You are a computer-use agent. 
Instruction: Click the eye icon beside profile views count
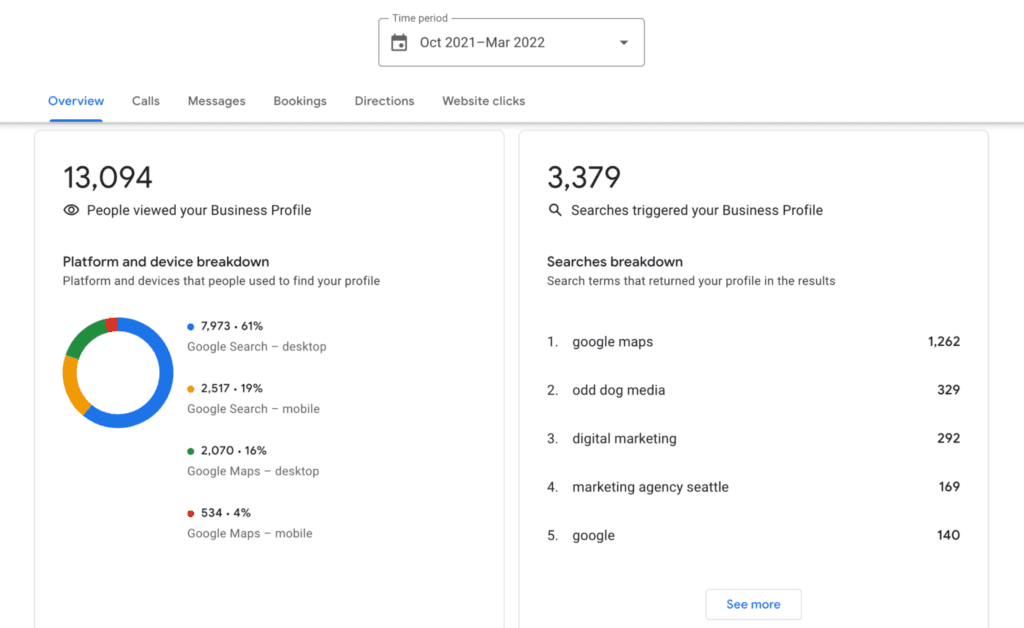[x=70, y=210]
